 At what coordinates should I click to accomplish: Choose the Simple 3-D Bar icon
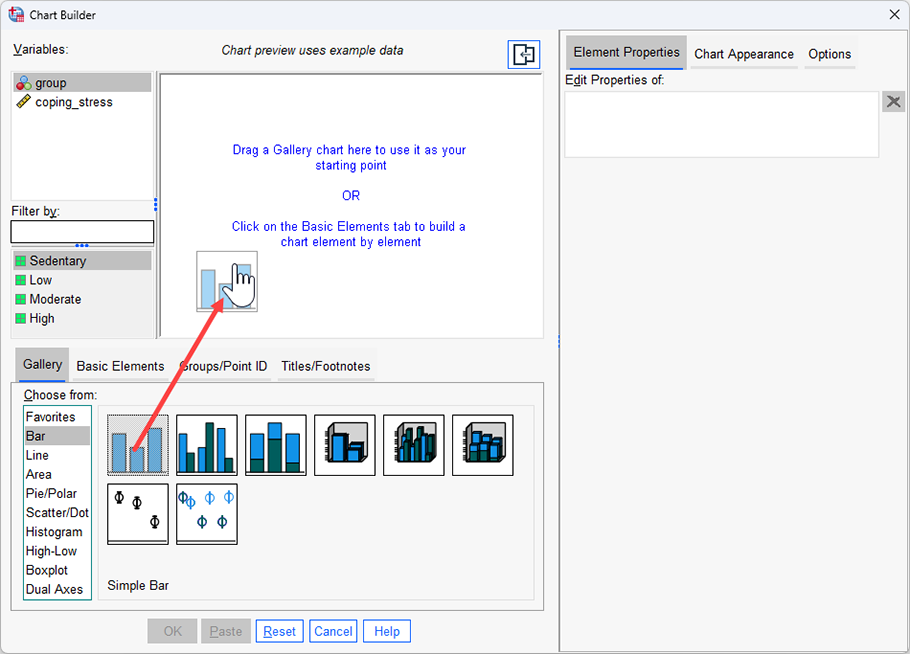pos(344,444)
